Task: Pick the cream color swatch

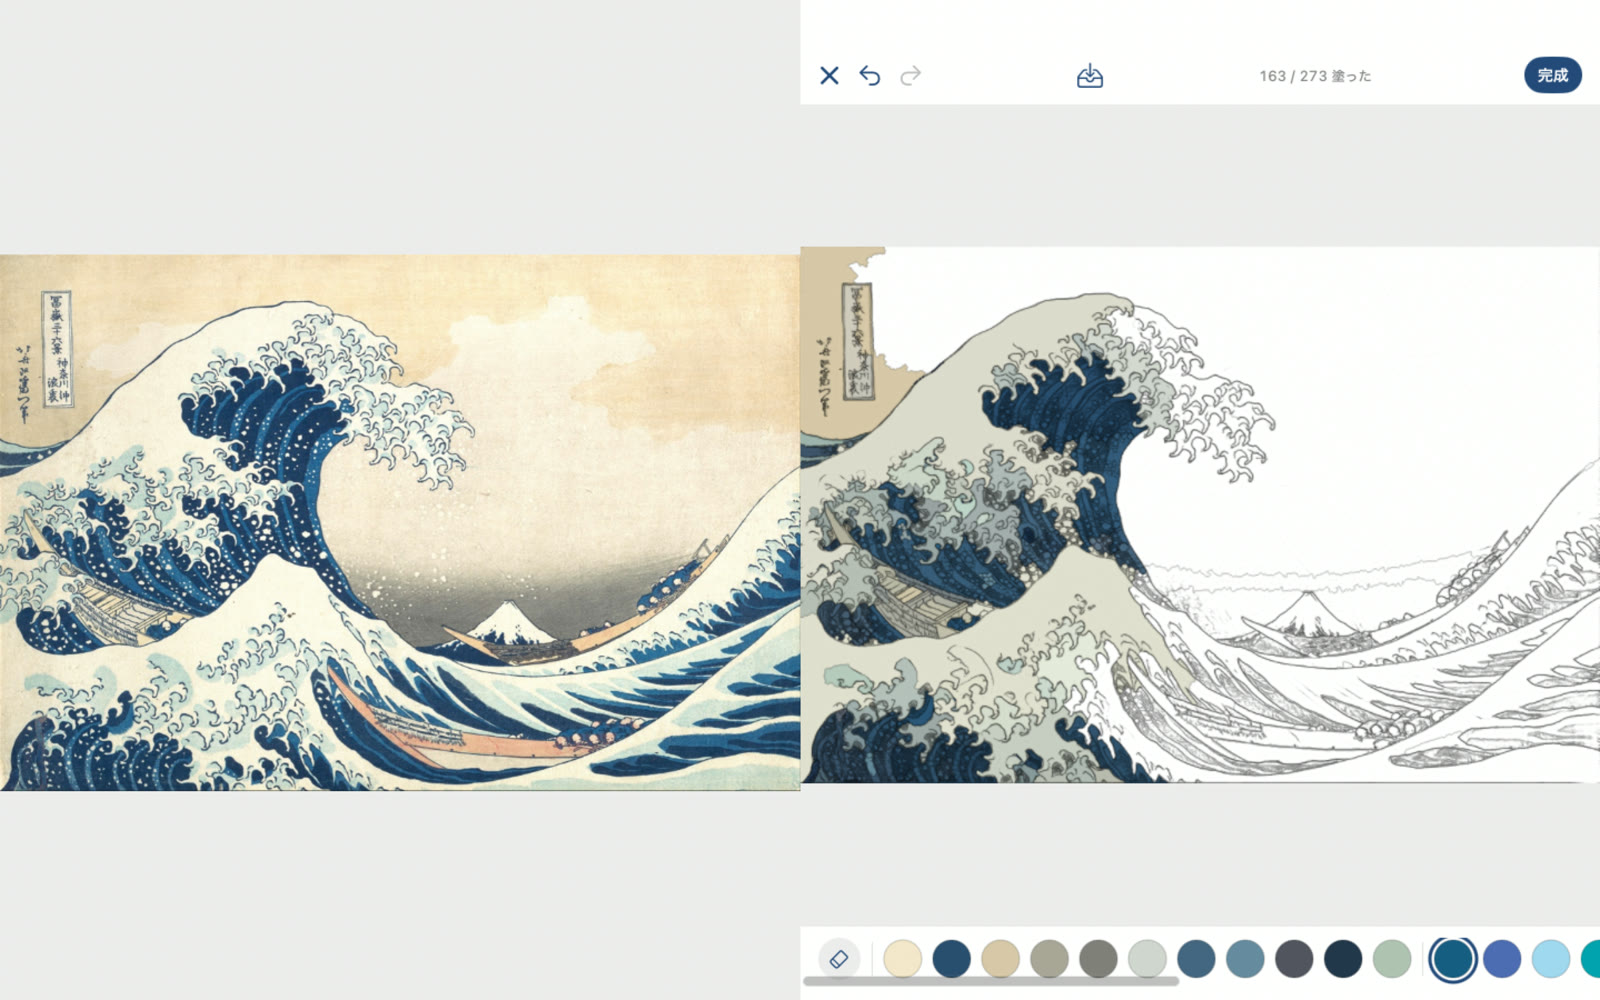Action: point(903,958)
